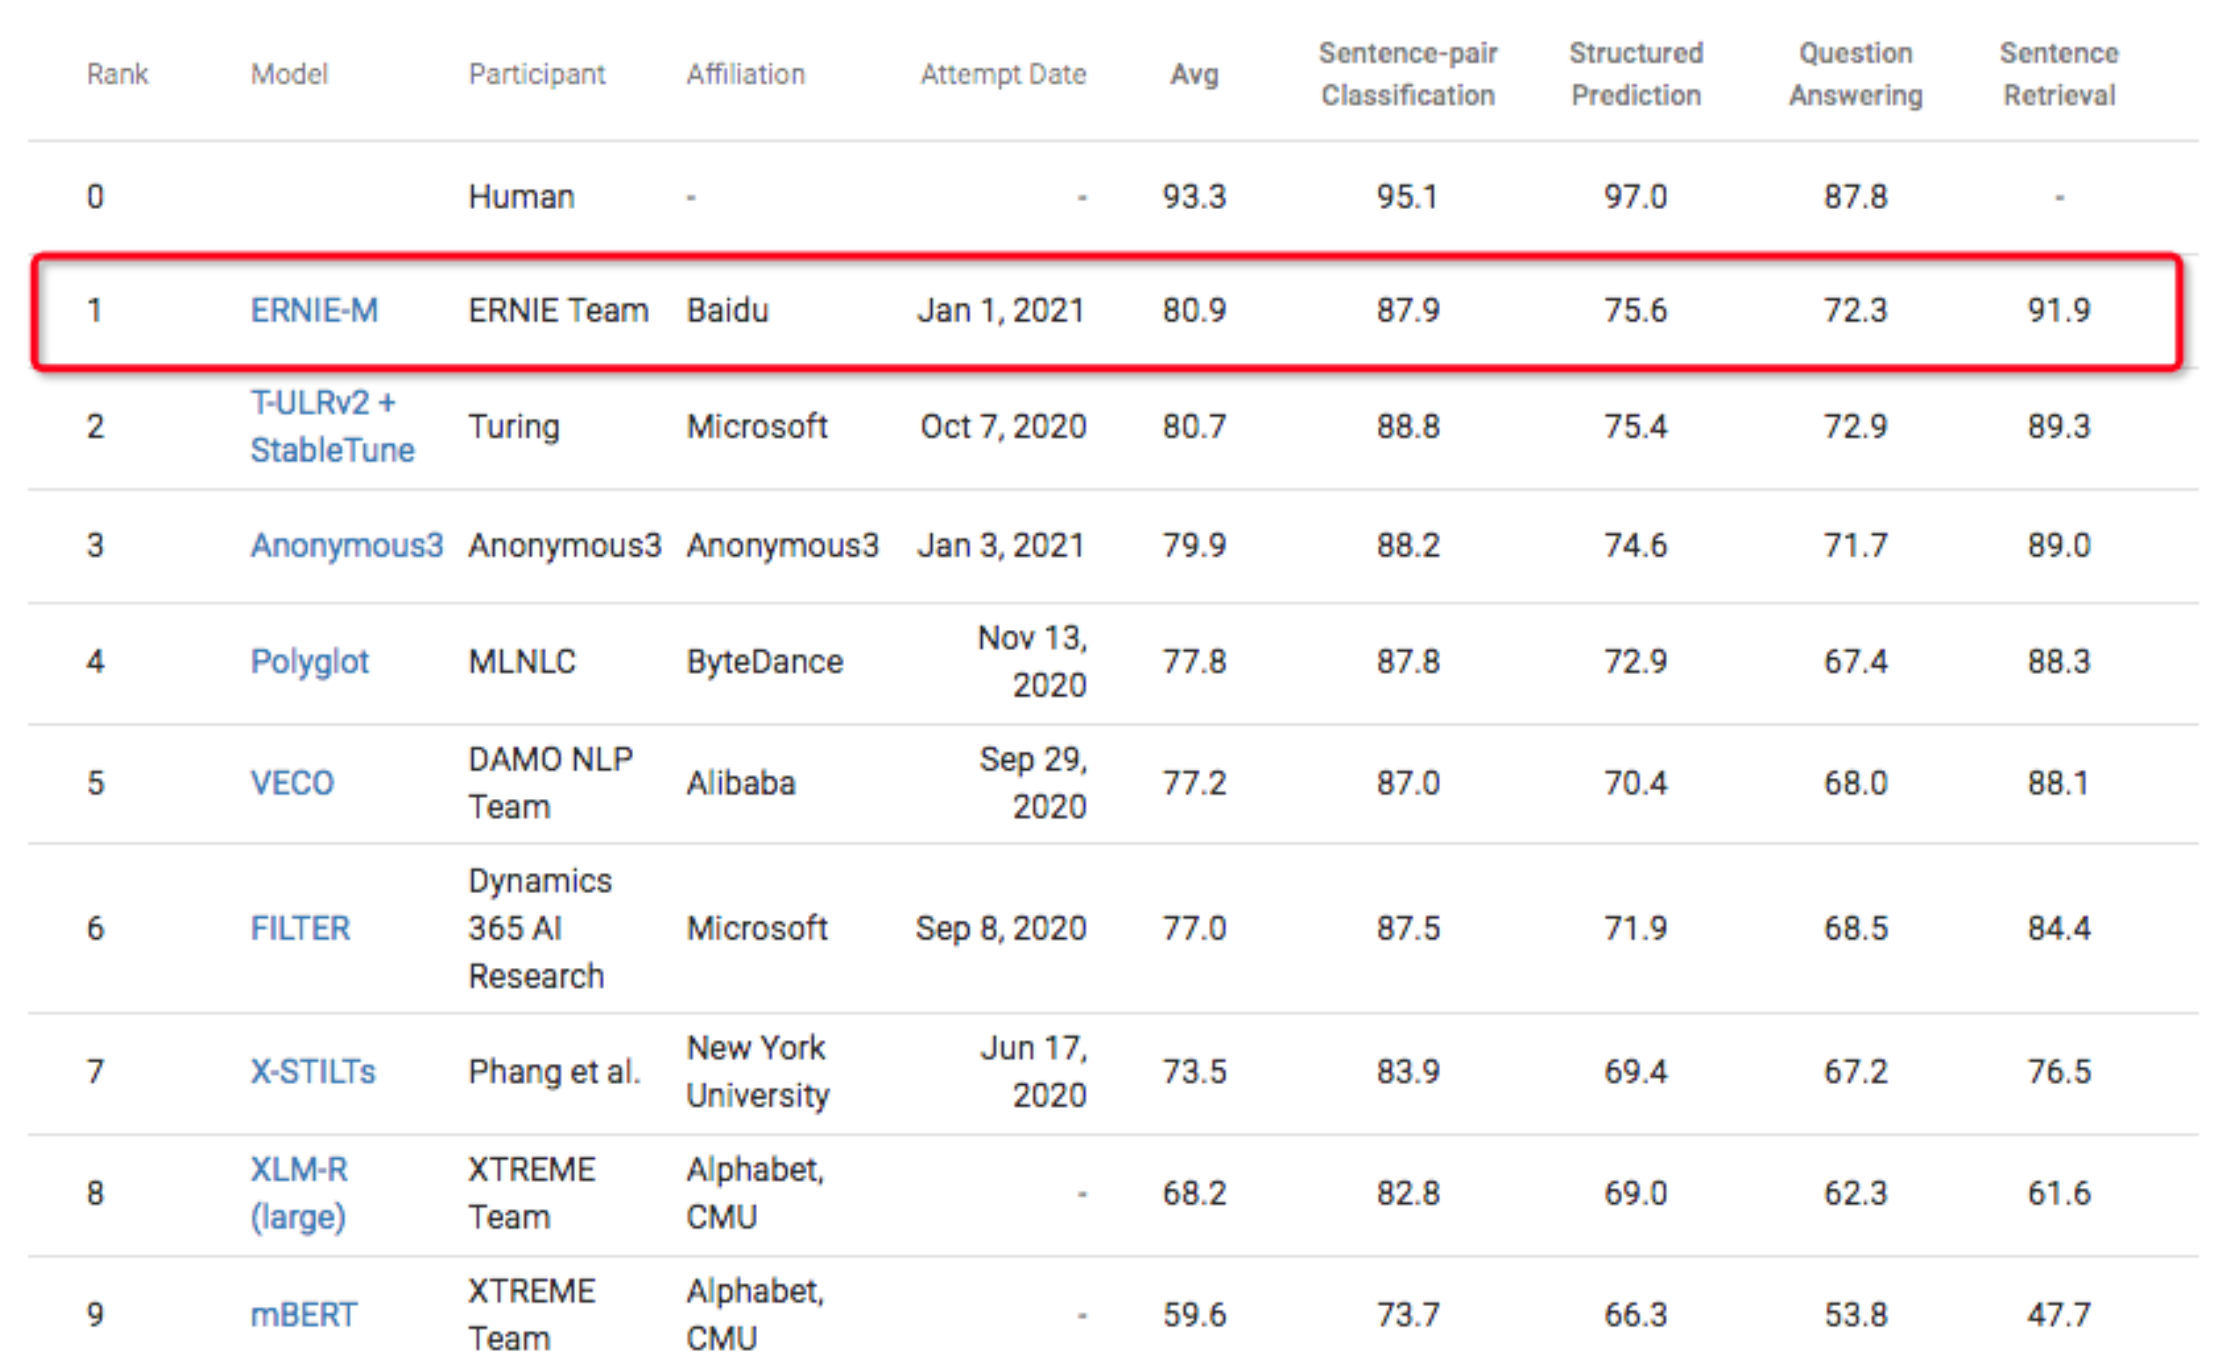
Task: Select mBERT average score 59.6
Action: [1194, 1314]
